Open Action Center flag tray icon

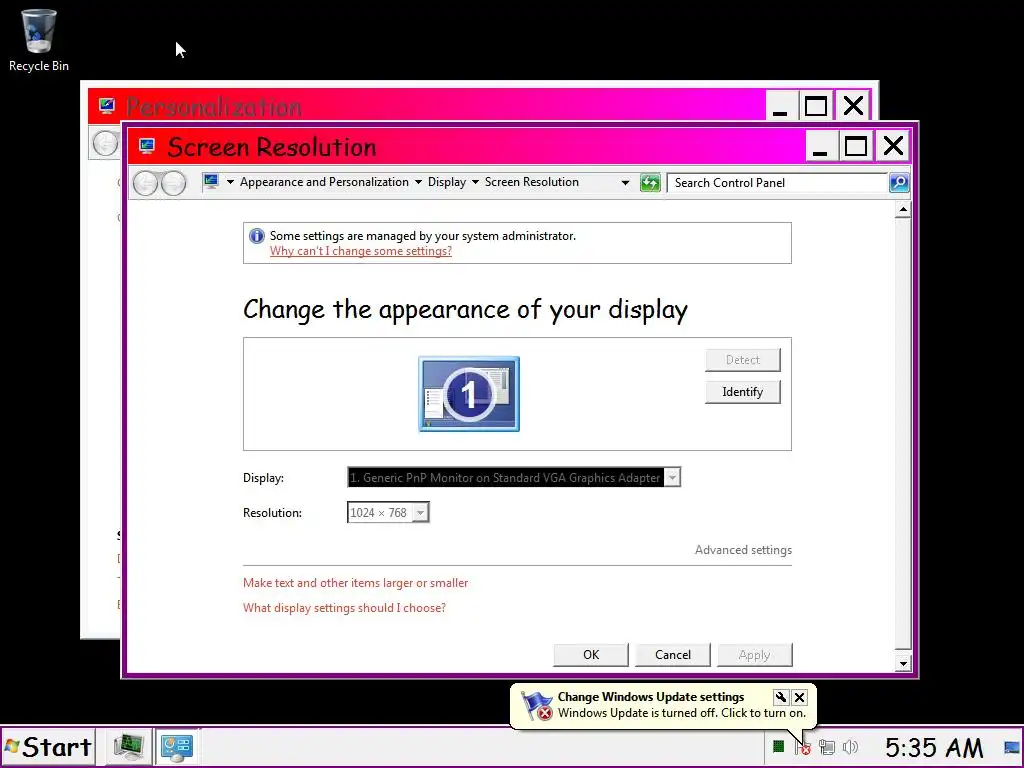click(803, 747)
